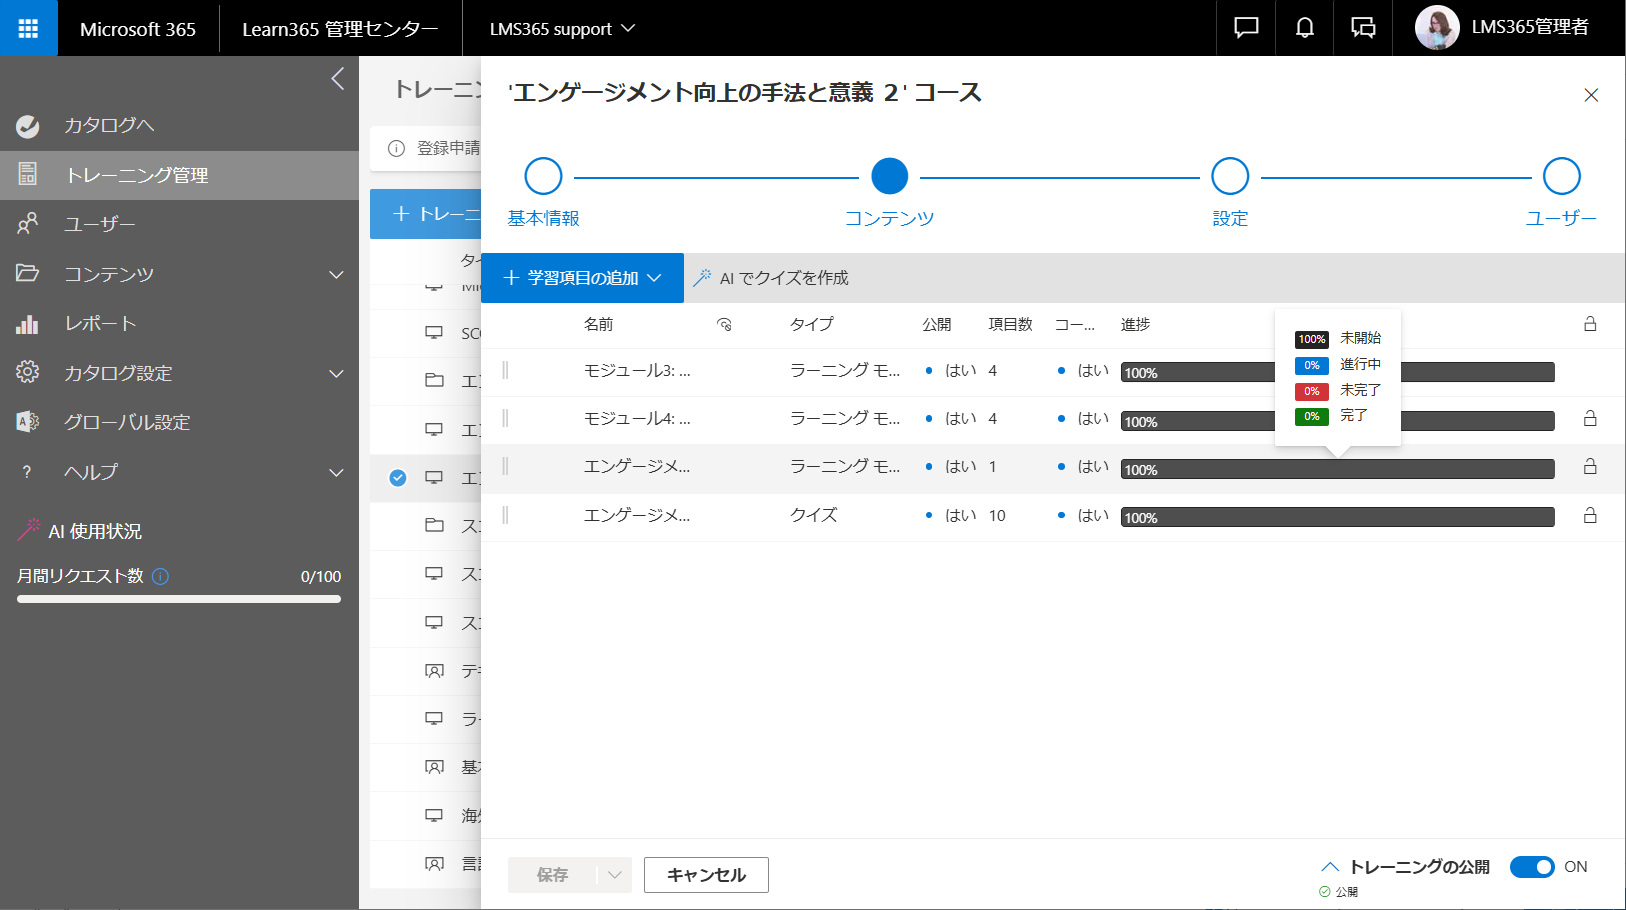The height and width of the screenshot is (910, 1626).
Task: Collapse the left navigation panel
Action: 338,79
